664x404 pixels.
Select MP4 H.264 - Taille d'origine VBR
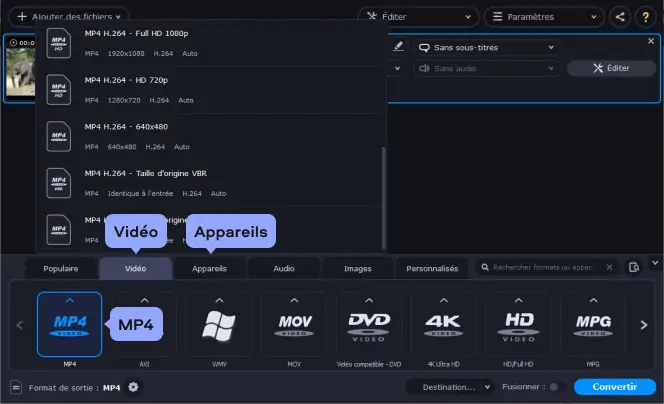tap(210, 183)
